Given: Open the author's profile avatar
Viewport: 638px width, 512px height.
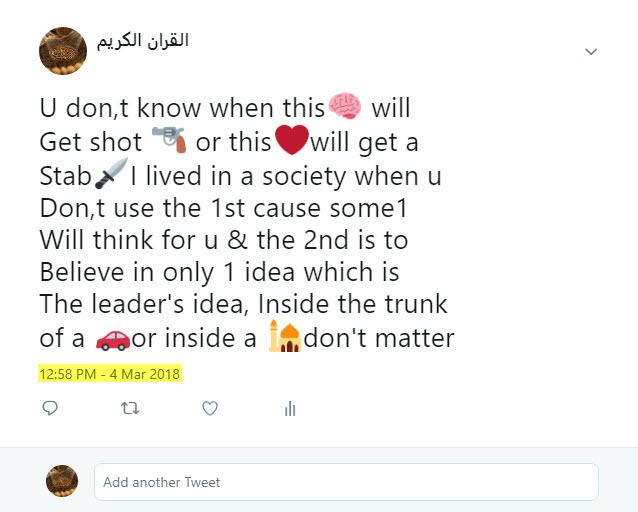Looking at the screenshot, I should [x=63, y=51].
